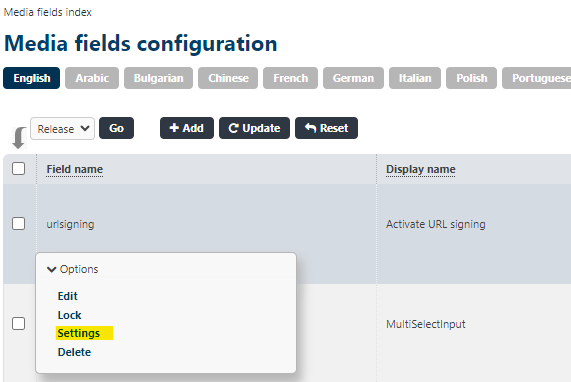Click the refresh icon on Update button
The width and height of the screenshot is (571, 382).
233,128
